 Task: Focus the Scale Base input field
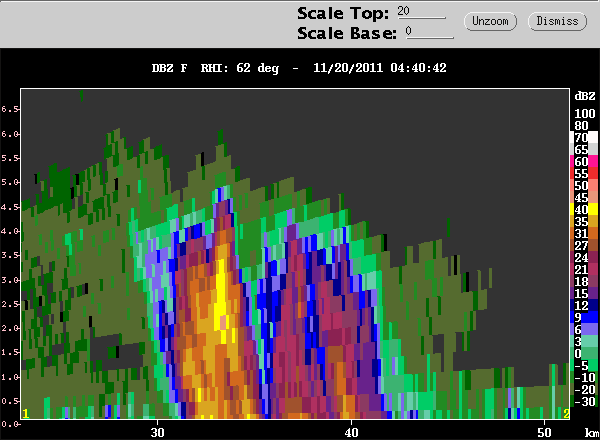pos(430,32)
